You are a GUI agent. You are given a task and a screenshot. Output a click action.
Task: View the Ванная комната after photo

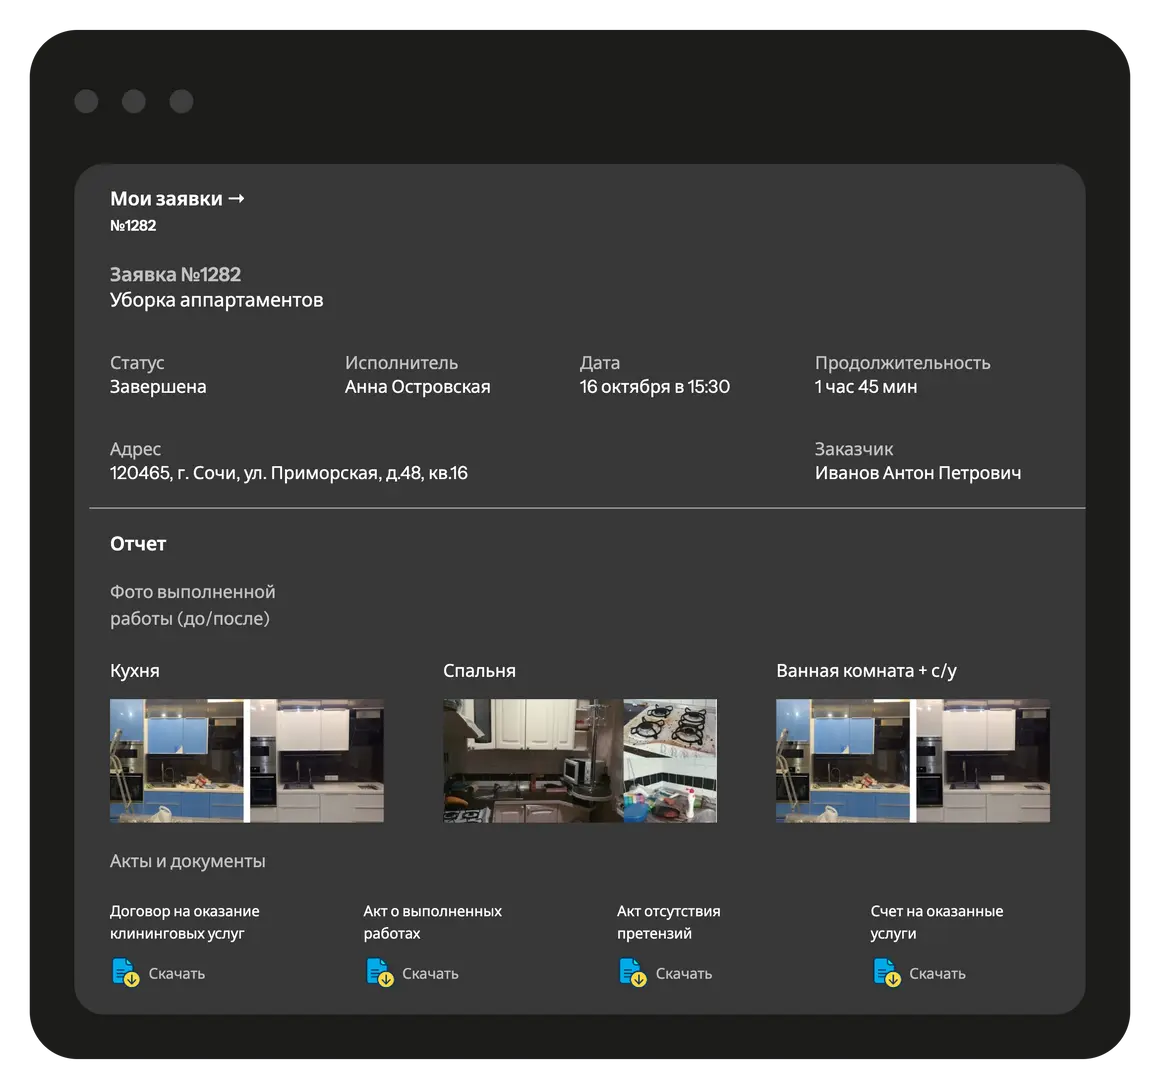(983, 760)
